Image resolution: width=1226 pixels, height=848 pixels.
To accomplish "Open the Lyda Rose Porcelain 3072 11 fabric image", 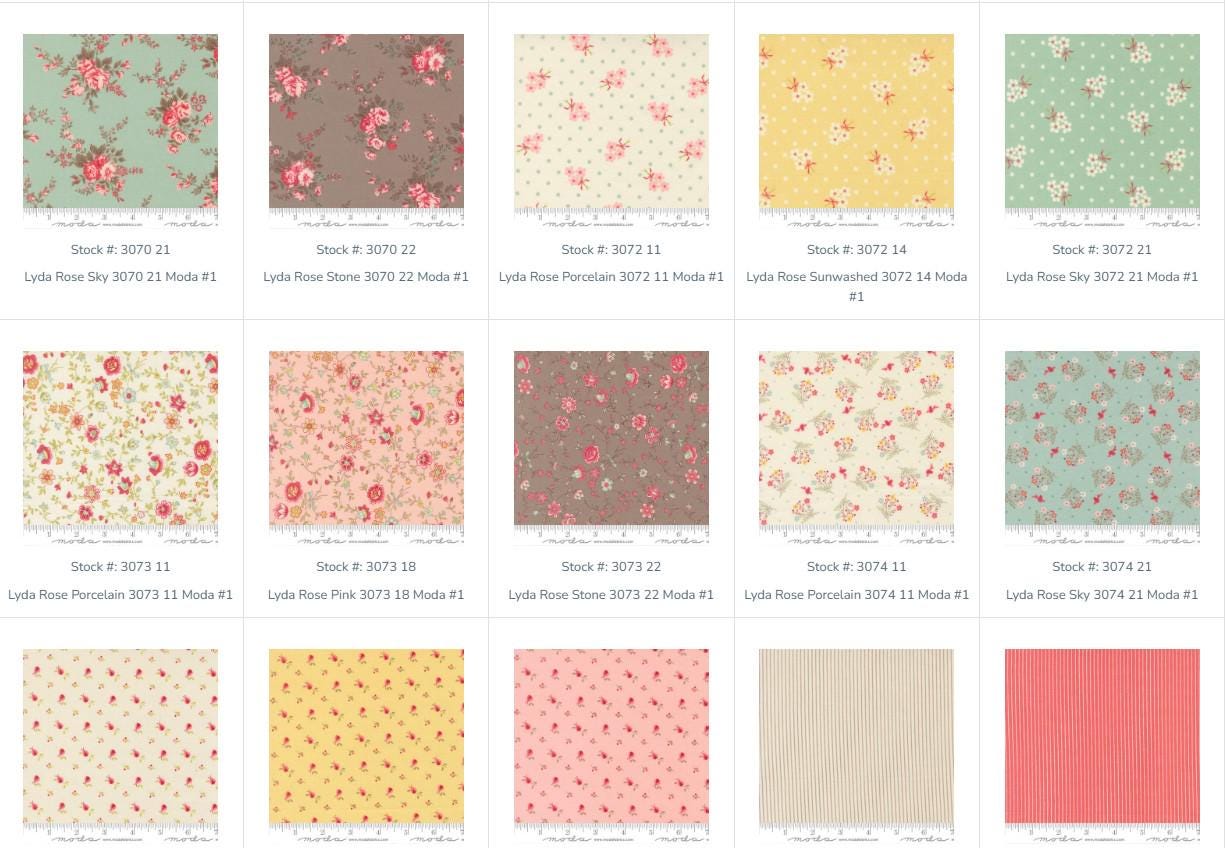I will pos(611,131).
